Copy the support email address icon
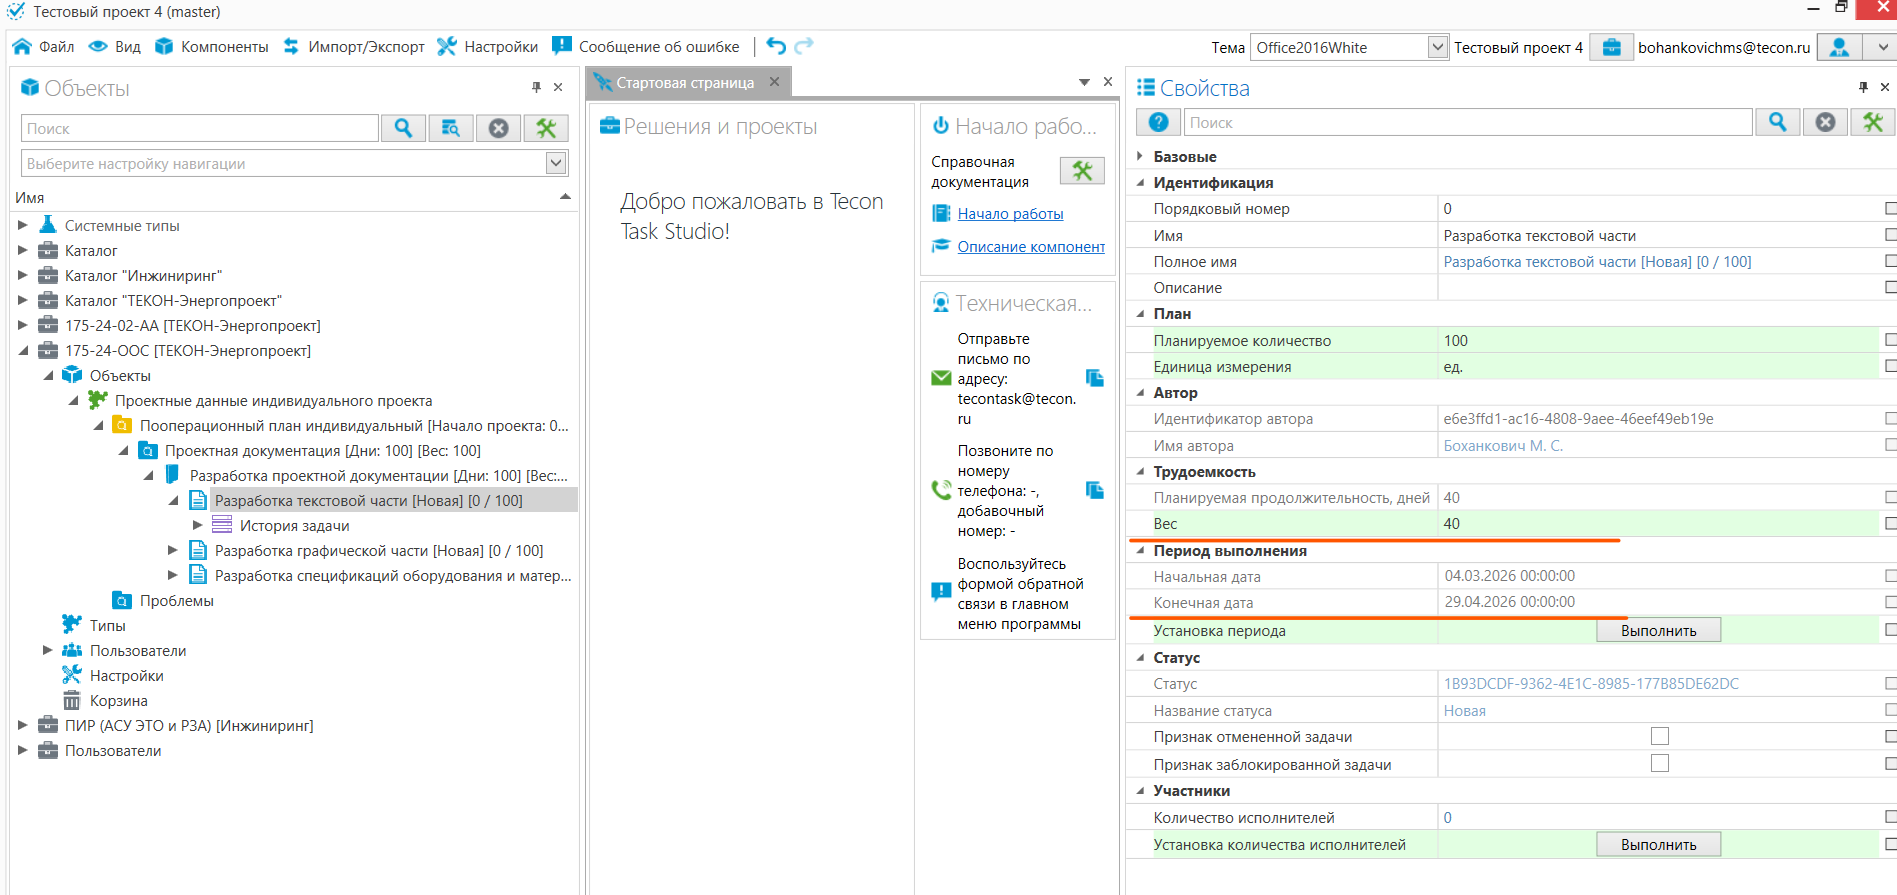 click(1095, 378)
